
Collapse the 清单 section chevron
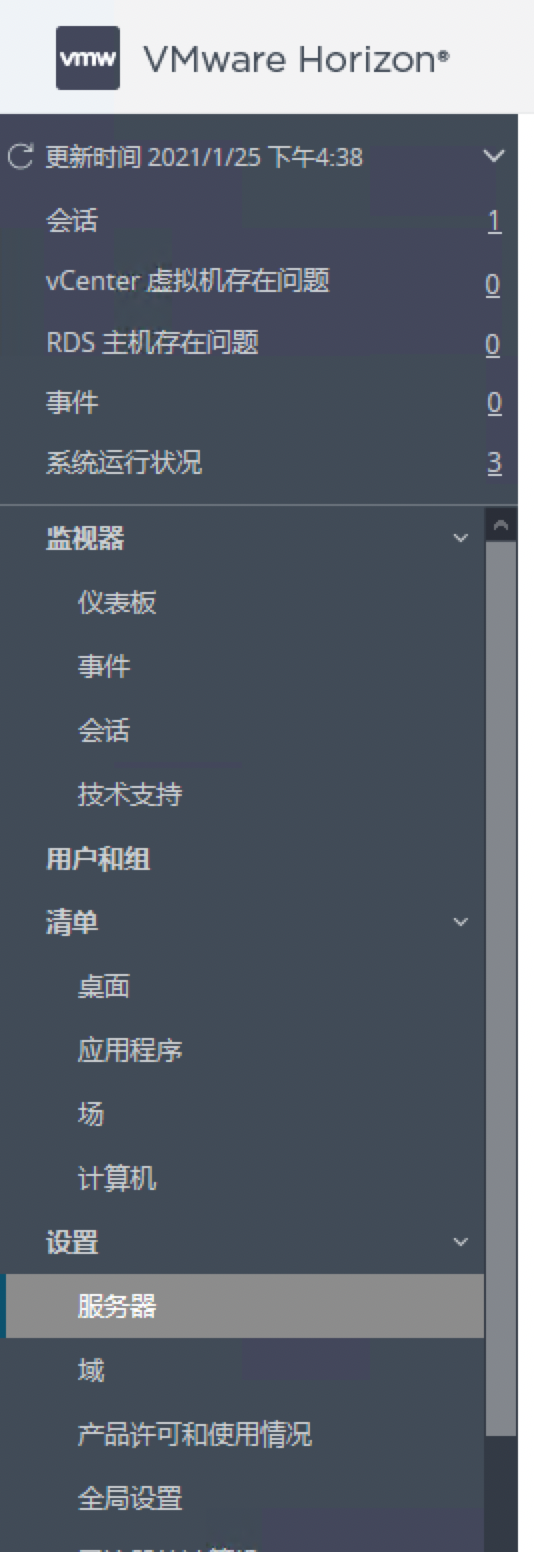click(460, 922)
